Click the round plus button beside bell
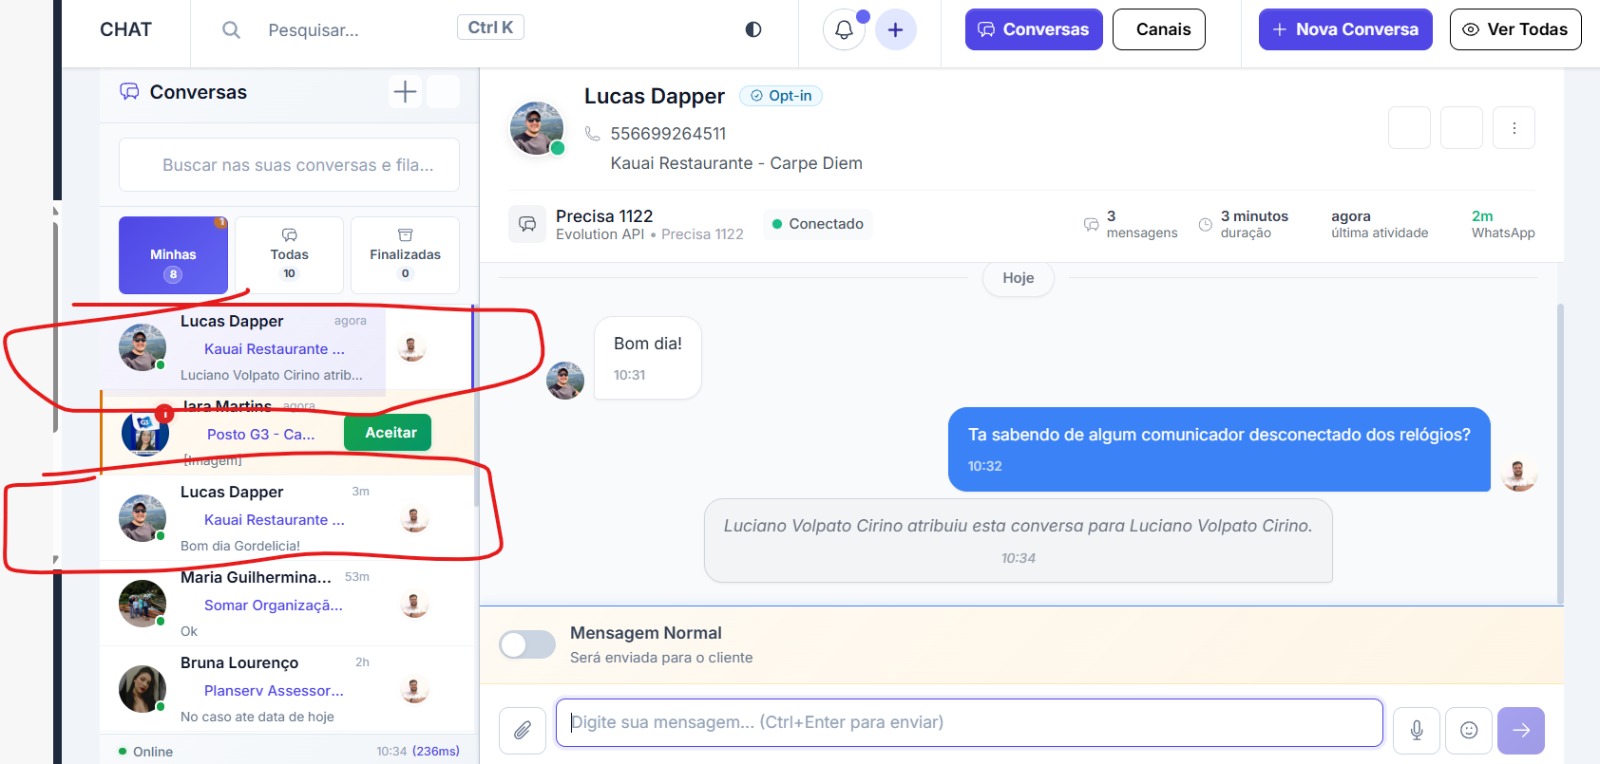 895,30
